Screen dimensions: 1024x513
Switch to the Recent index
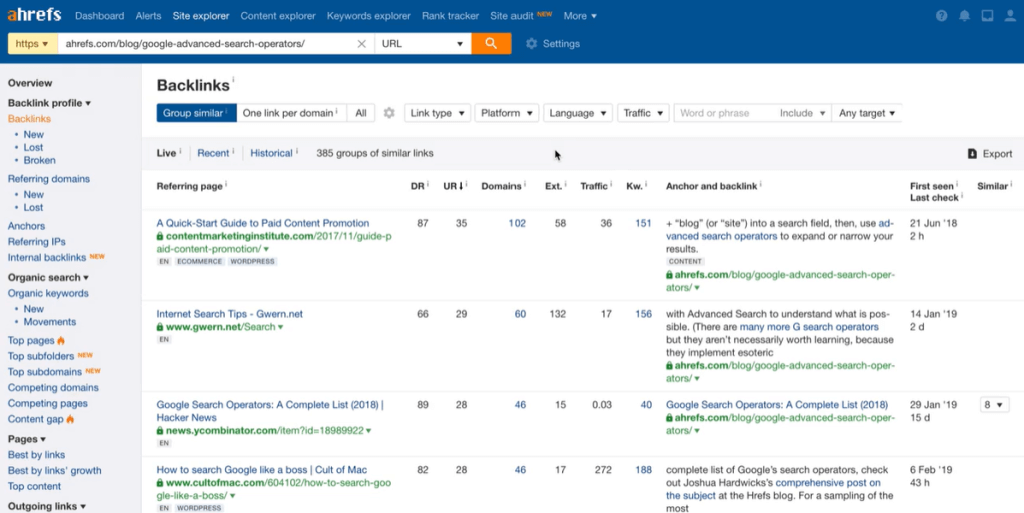click(x=213, y=153)
